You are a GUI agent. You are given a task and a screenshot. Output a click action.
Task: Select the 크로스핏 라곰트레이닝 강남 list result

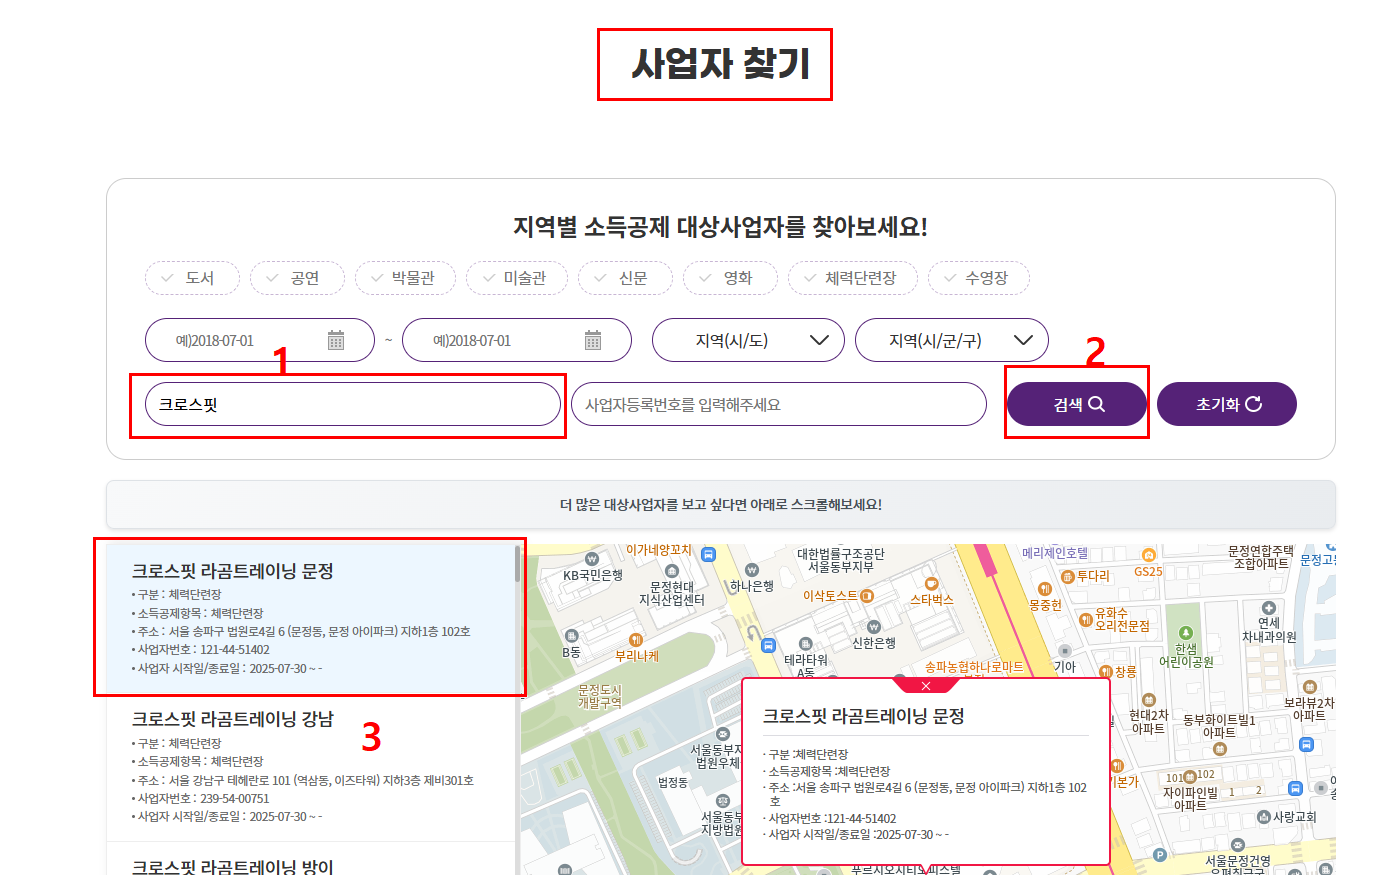coord(310,767)
